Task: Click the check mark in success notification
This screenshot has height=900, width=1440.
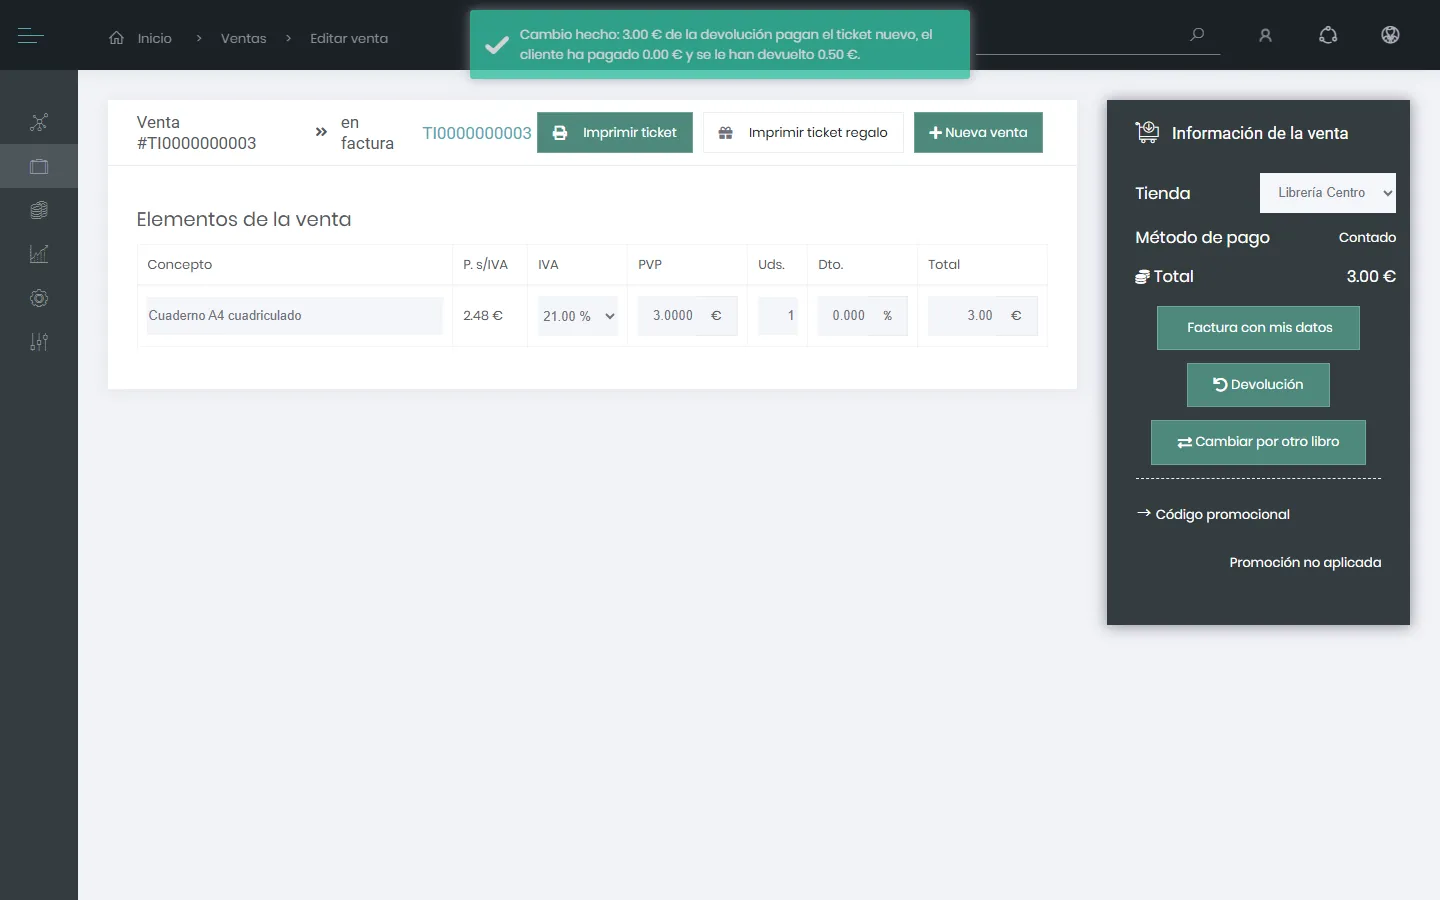Action: (x=496, y=44)
